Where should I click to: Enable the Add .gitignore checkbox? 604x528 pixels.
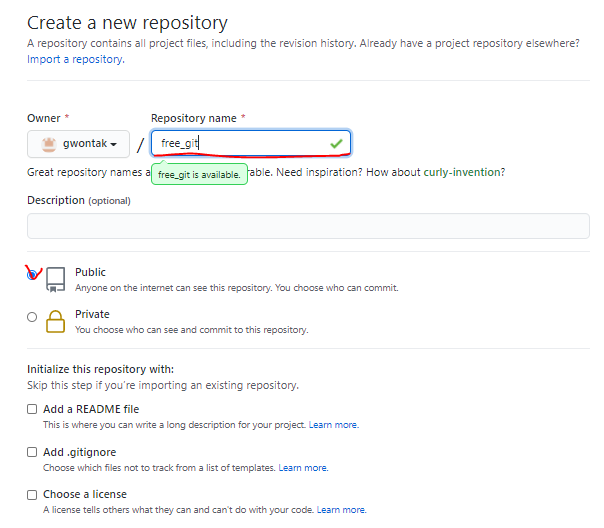click(x=32, y=452)
